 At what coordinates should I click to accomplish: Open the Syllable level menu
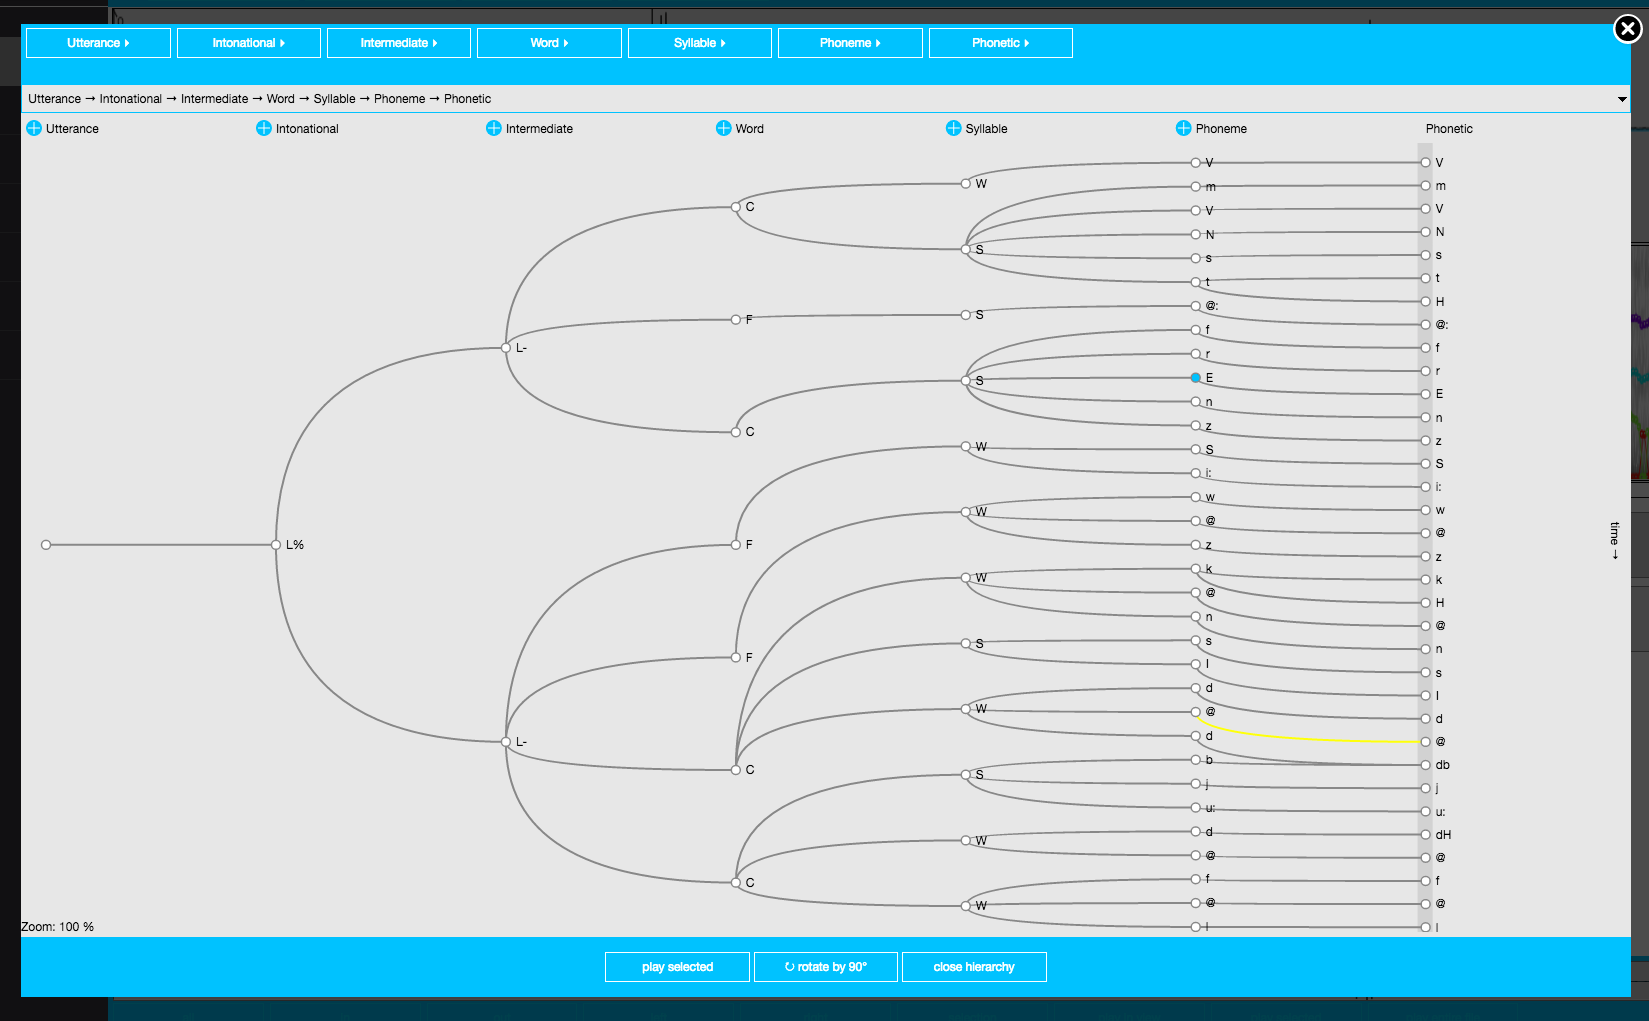click(699, 43)
